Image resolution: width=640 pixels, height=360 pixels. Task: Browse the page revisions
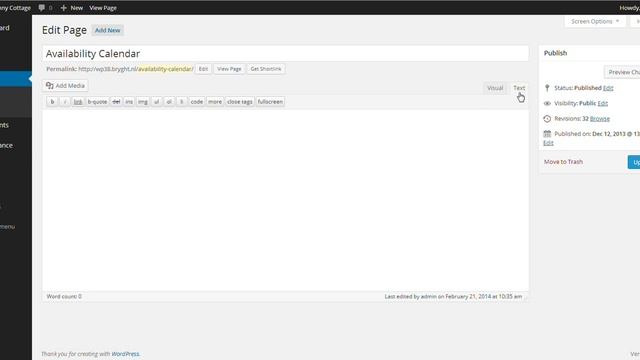[x=600, y=118]
